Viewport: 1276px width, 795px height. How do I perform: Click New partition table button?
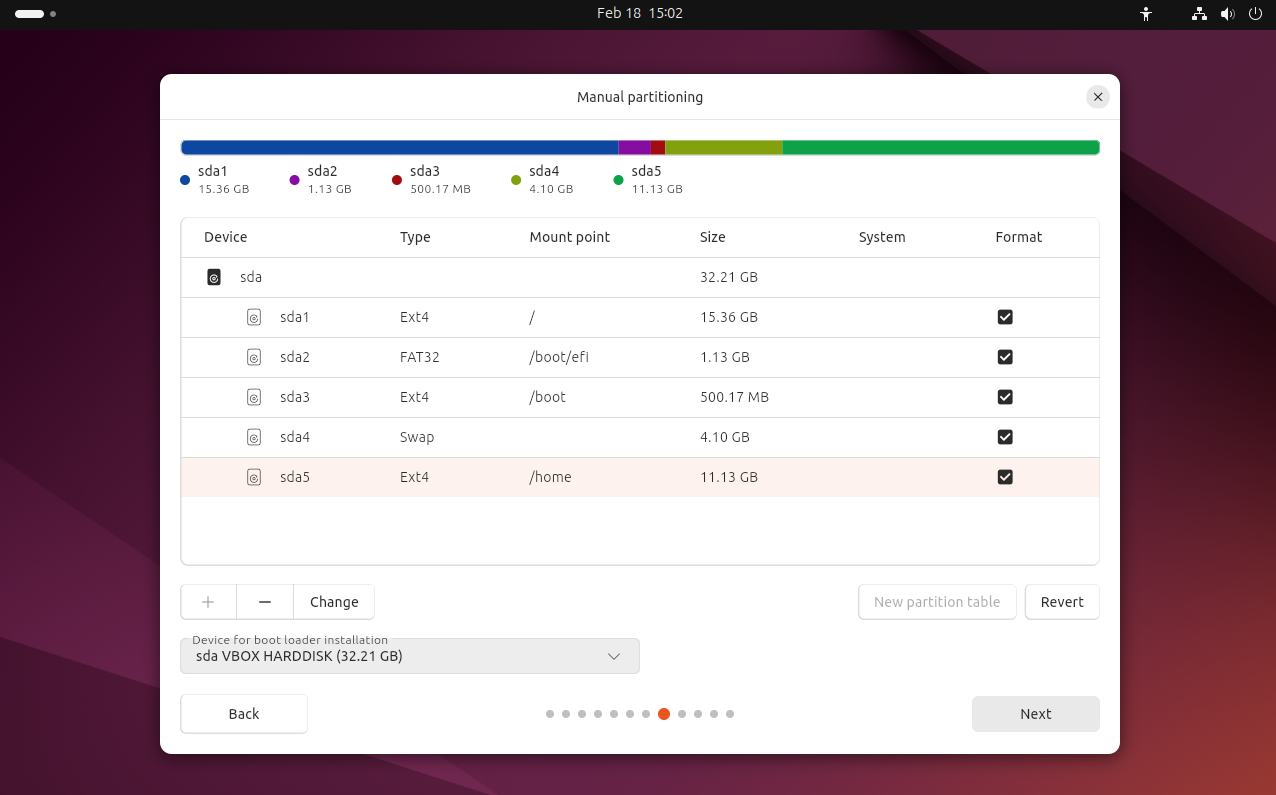pyautogui.click(x=937, y=602)
